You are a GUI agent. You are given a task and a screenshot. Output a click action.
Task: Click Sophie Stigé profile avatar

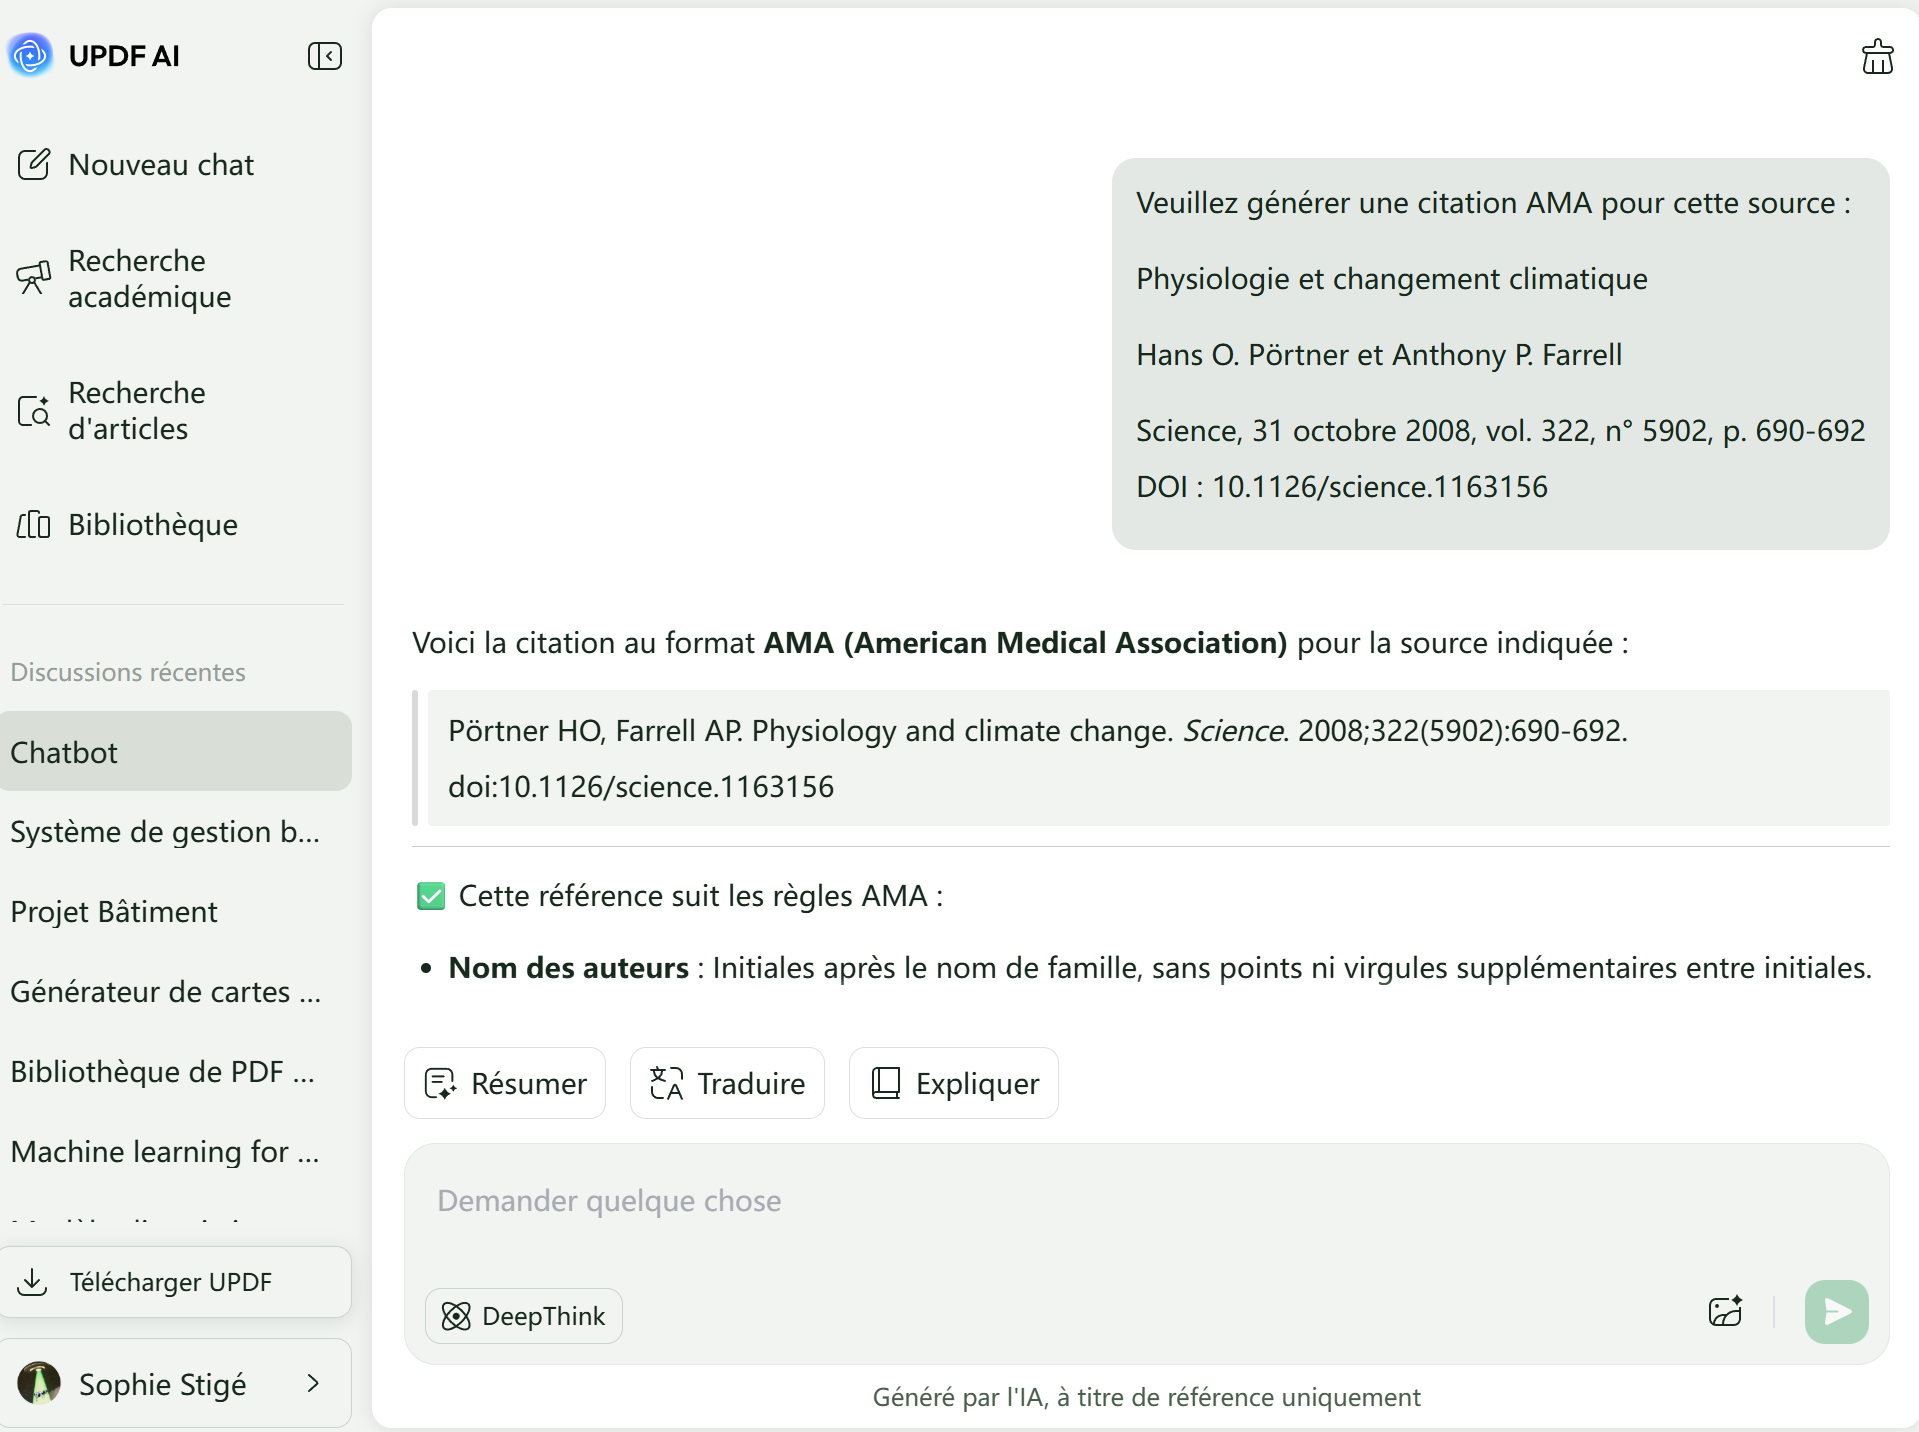(x=39, y=1384)
